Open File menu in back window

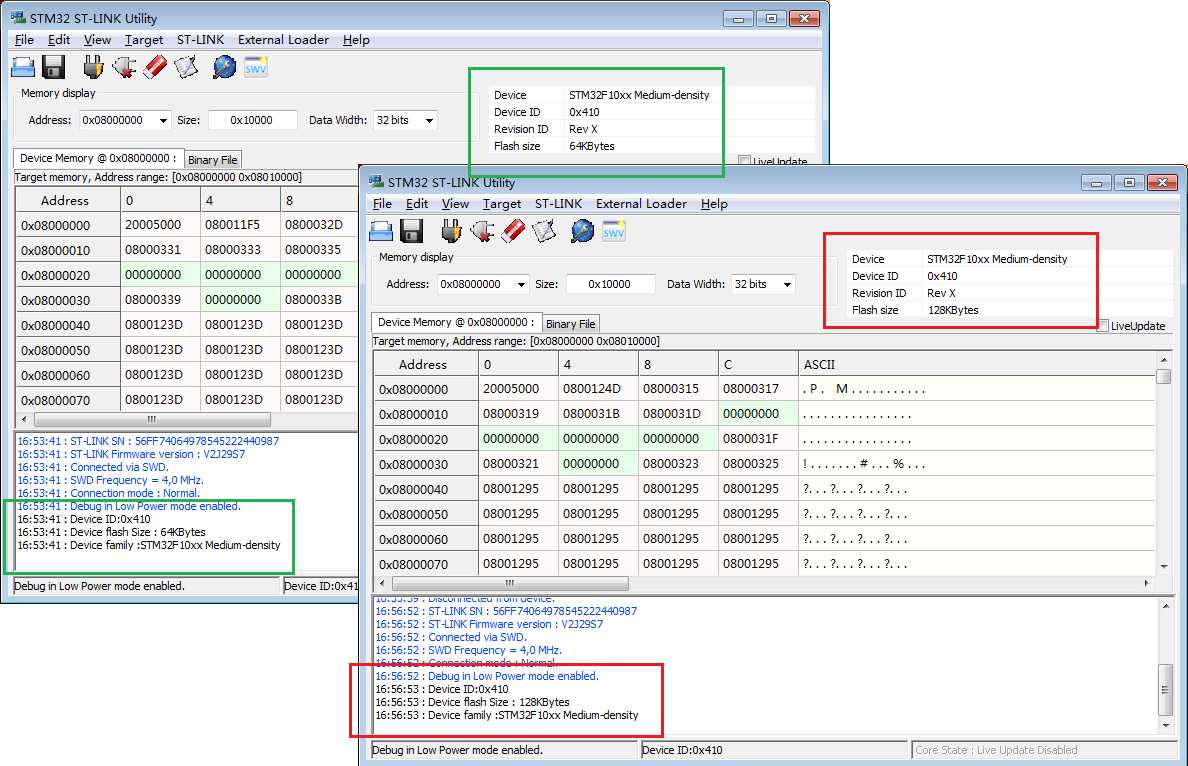24,39
